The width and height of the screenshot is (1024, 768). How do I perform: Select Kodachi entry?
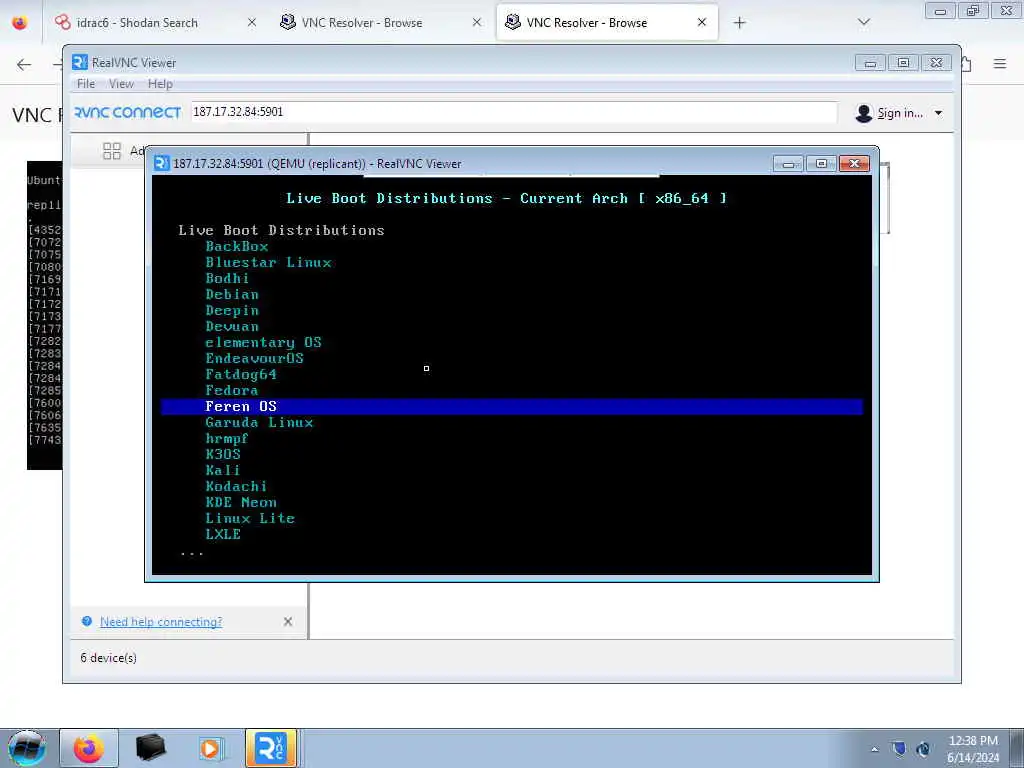[x=236, y=486]
